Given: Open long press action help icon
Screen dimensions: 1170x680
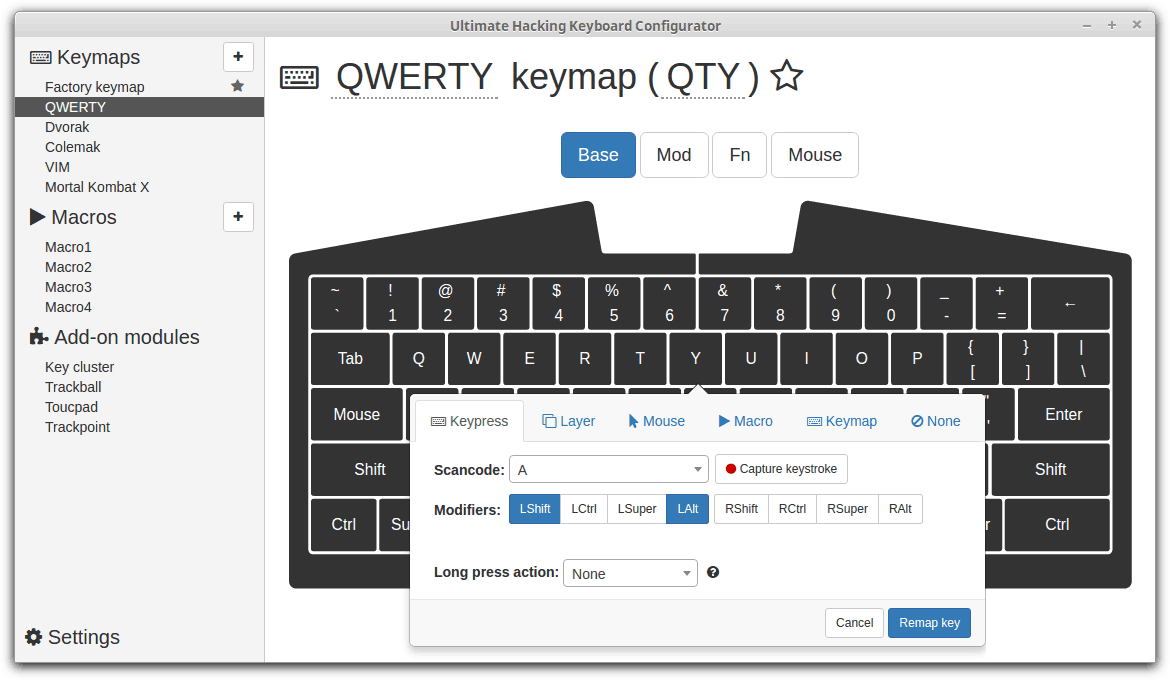Looking at the screenshot, I should (713, 573).
